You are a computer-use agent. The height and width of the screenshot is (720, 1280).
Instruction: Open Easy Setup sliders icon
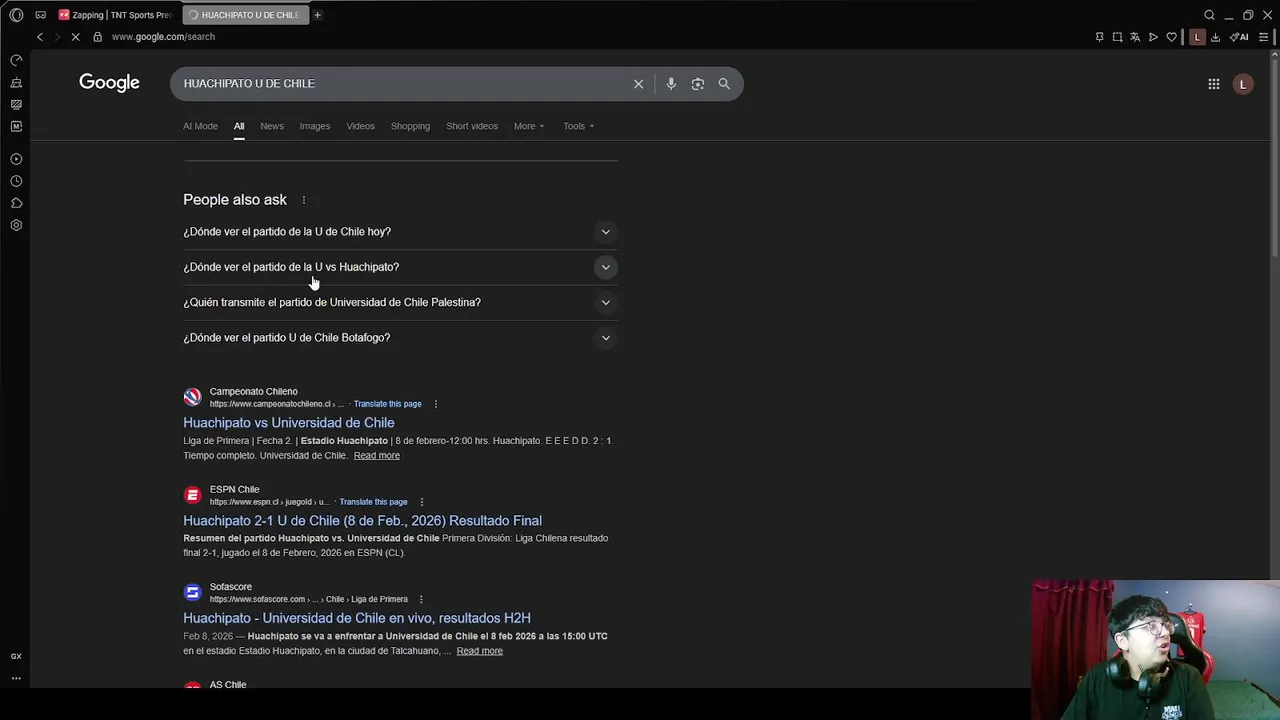pyautogui.click(x=1263, y=37)
